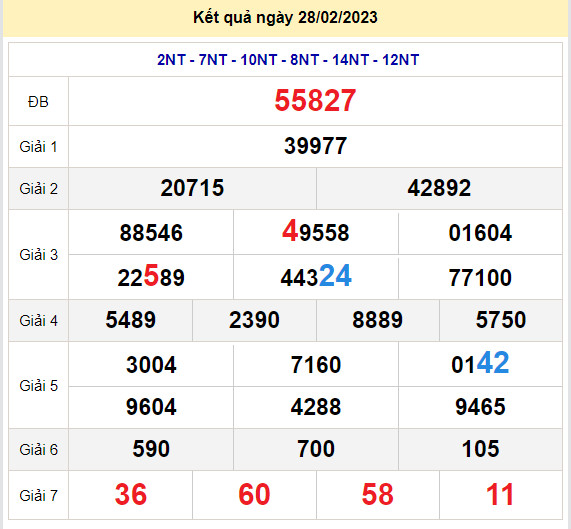Click the special prize number 55827

pos(315,100)
